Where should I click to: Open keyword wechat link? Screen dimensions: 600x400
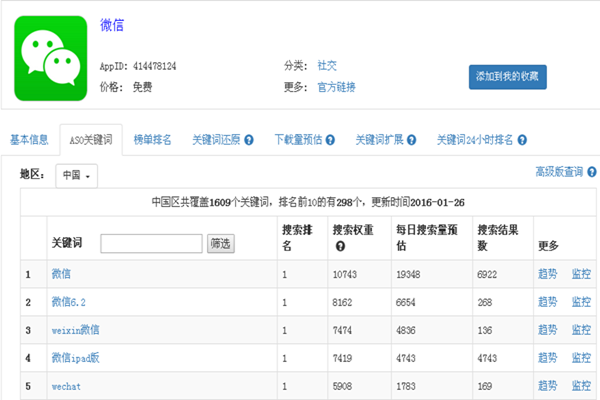[x=66, y=386]
